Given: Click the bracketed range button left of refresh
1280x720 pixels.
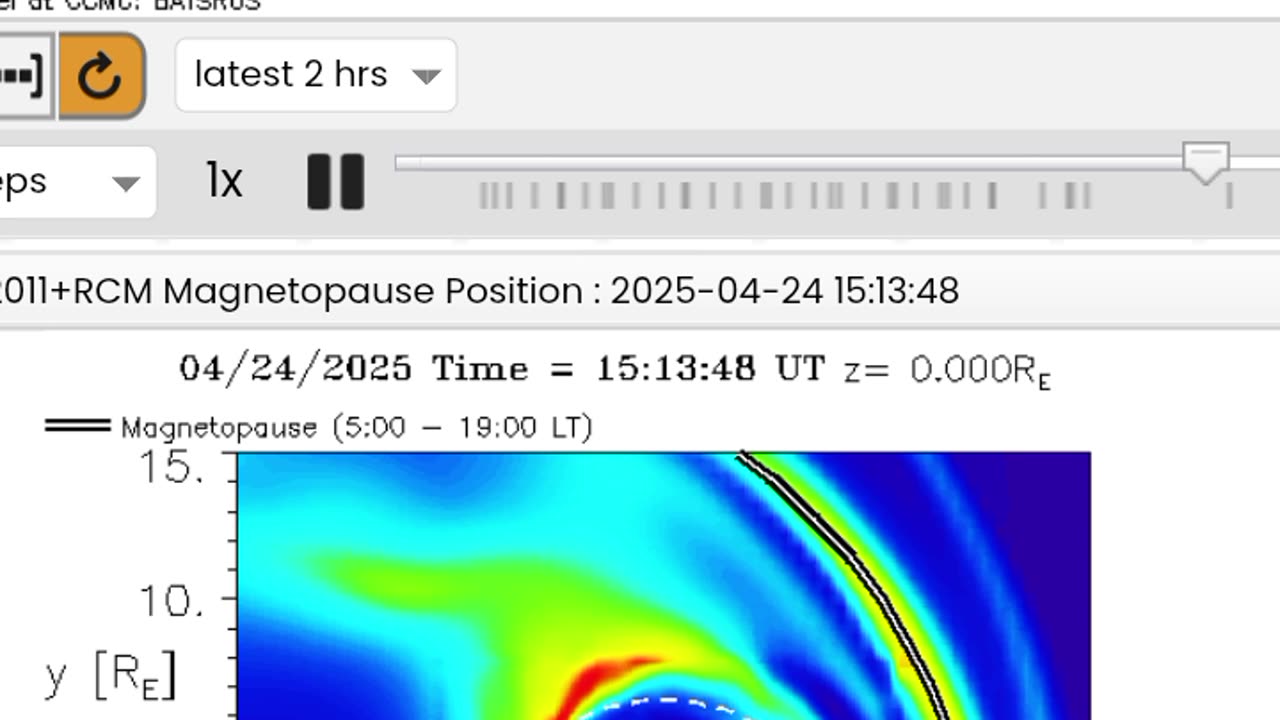Looking at the screenshot, I should pos(24,76).
